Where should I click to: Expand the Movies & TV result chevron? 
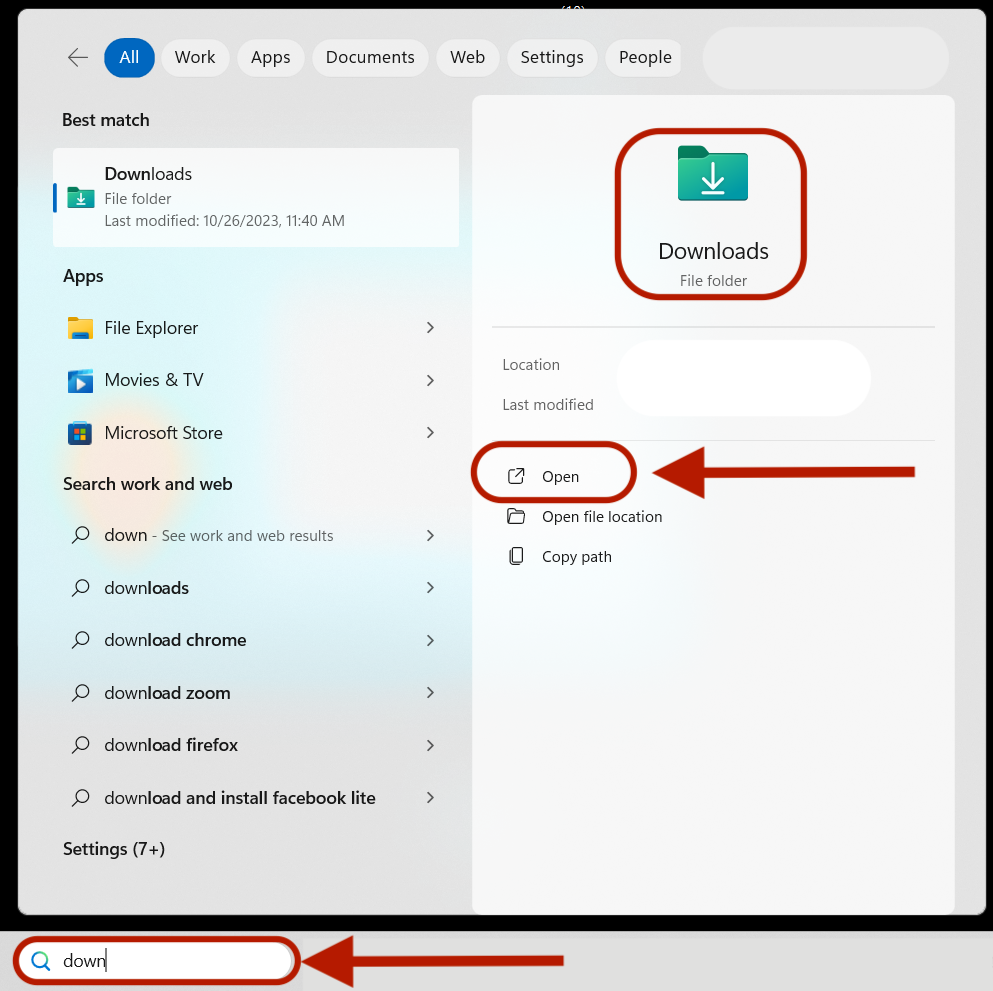pyautogui.click(x=430, y=381)
